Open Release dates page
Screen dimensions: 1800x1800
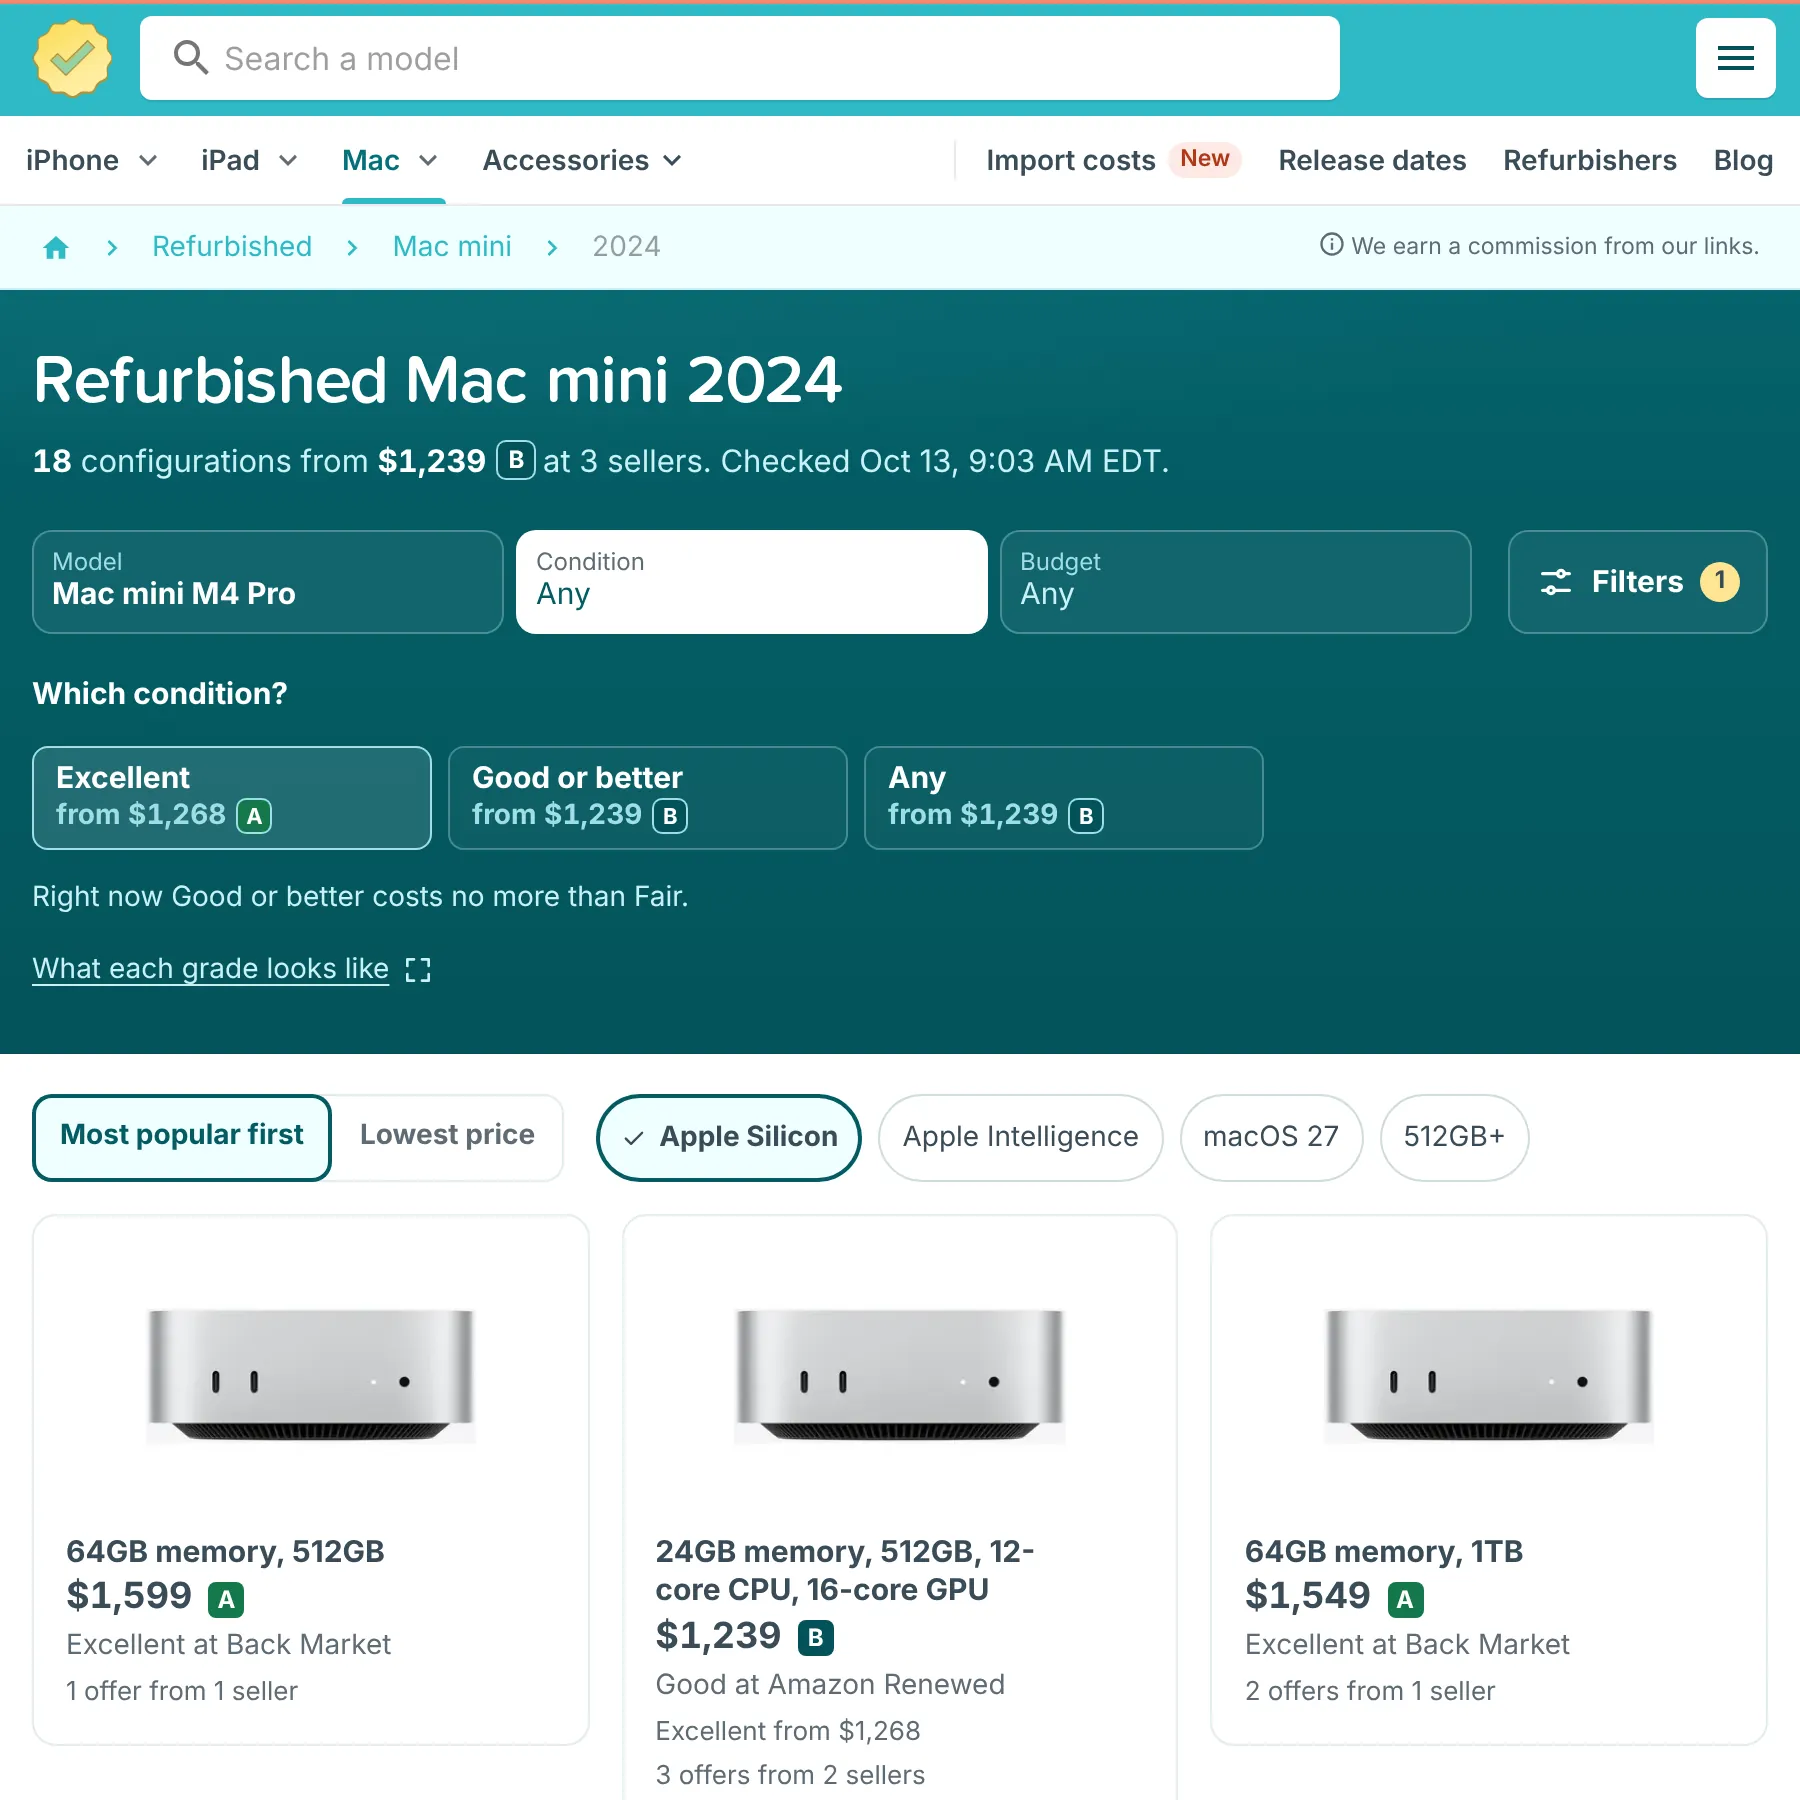pos(1372,160)
